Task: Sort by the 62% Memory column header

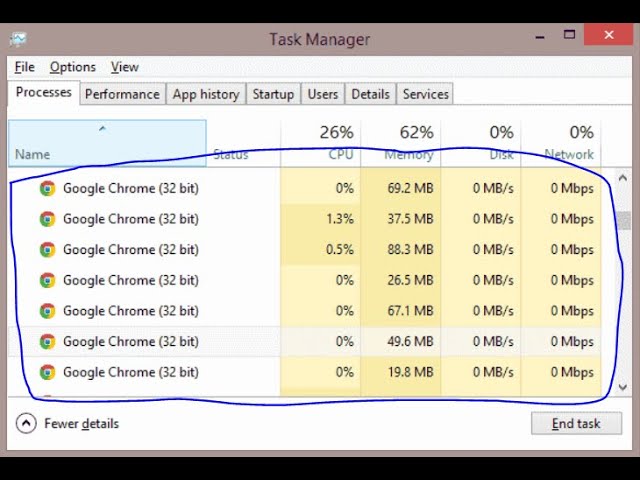Action: point(400,143)
